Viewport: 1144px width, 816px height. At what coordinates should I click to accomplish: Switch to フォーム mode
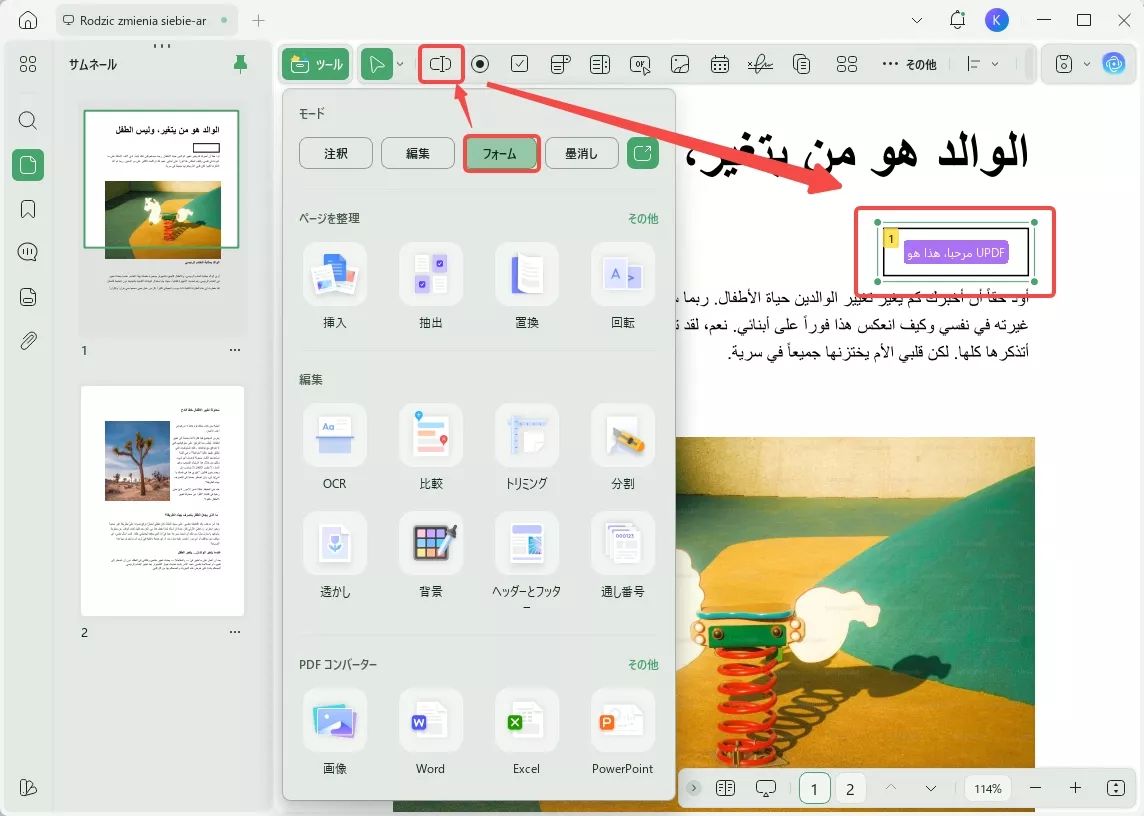[500, 153]
